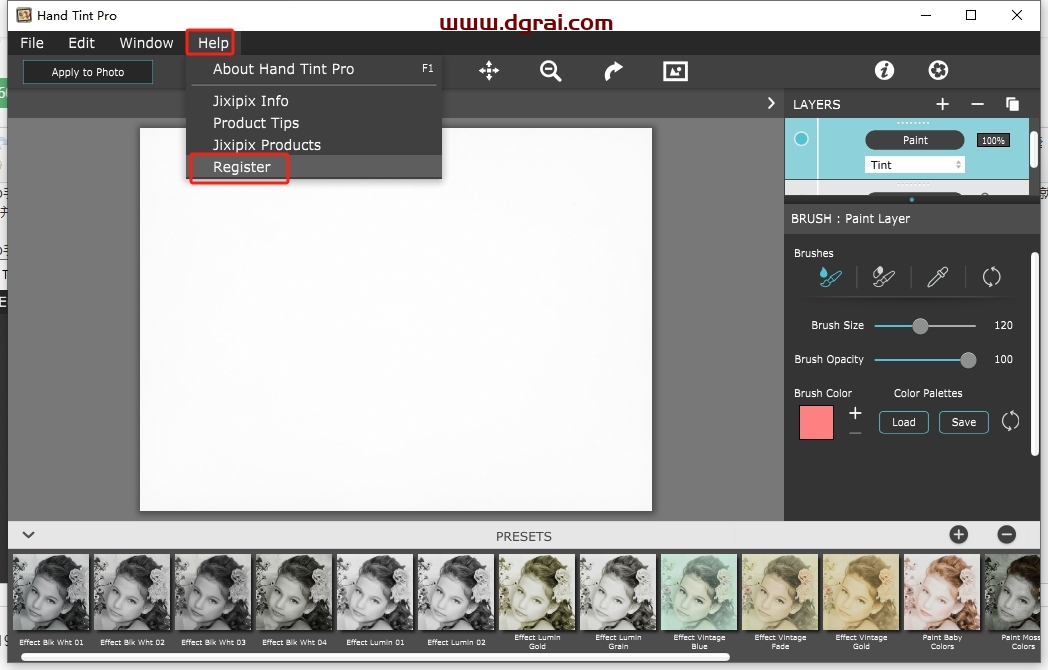Click the BRUSH : Paint Layer heading
This screenshot has height=670, width=1048.
coord(850,219)
